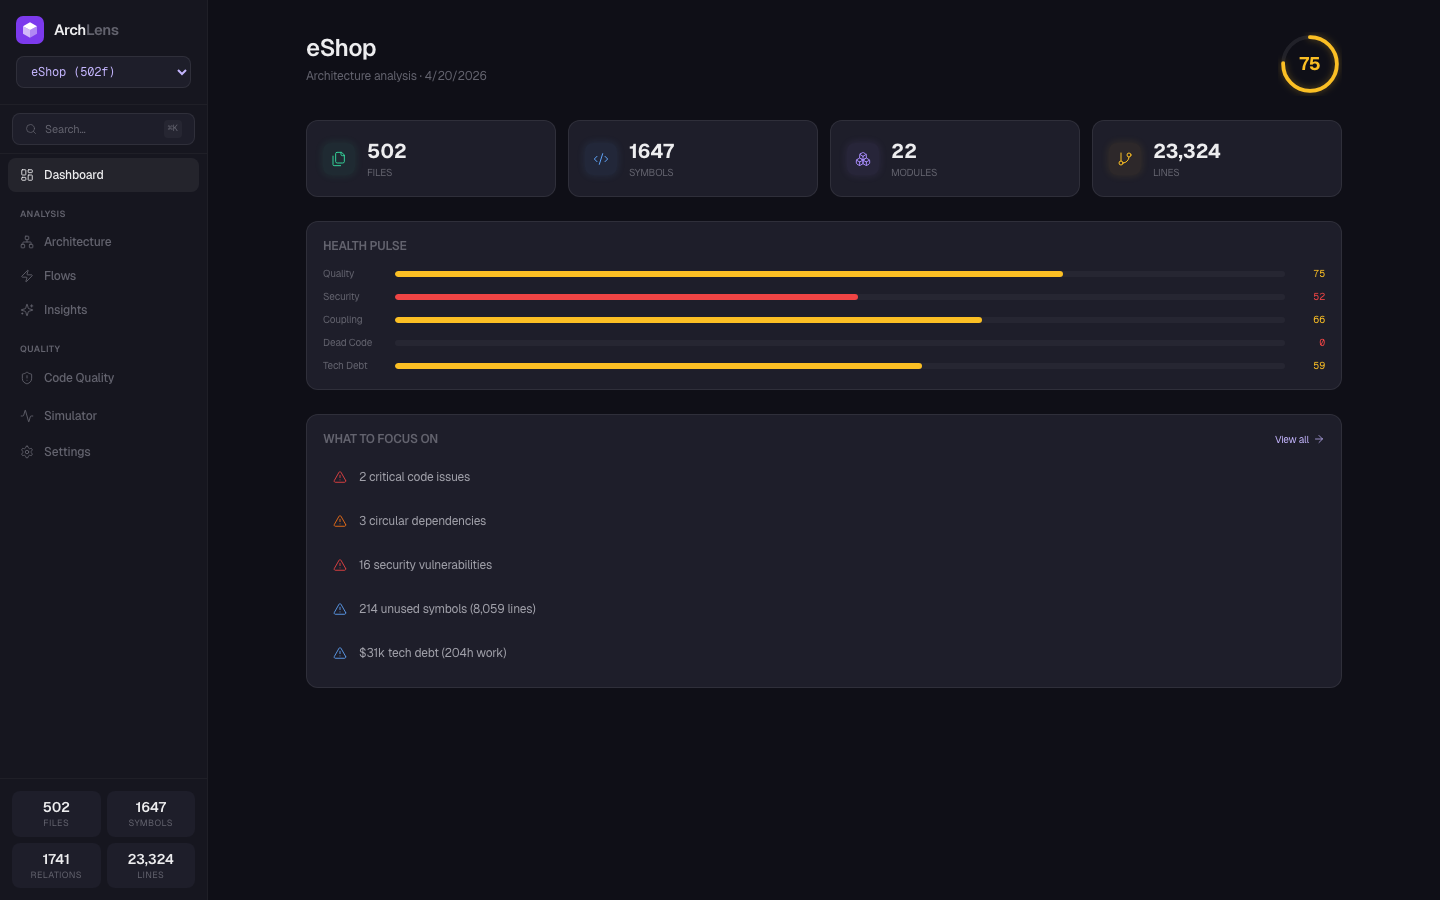The height and width of the screenshot is (900, 1440).
Task: Click the Insights sparkle icon
Action: (26, 309)
